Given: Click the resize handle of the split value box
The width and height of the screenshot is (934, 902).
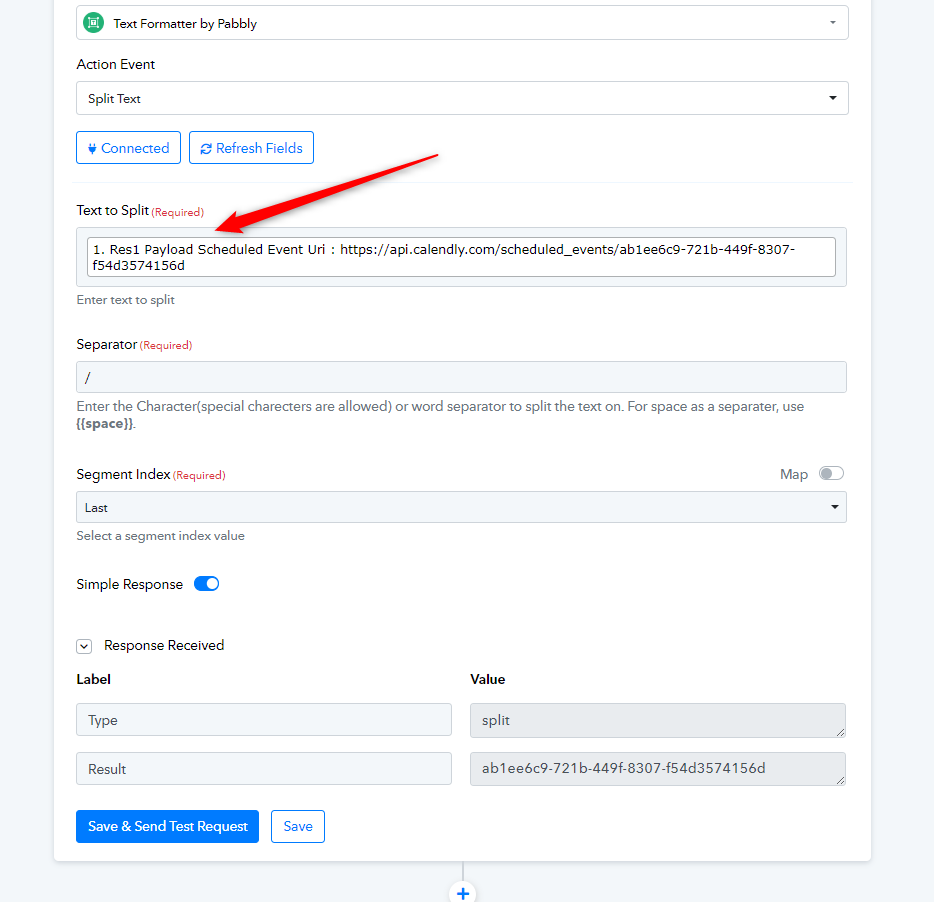Looking at the screenshot, I should click(840, 732).
